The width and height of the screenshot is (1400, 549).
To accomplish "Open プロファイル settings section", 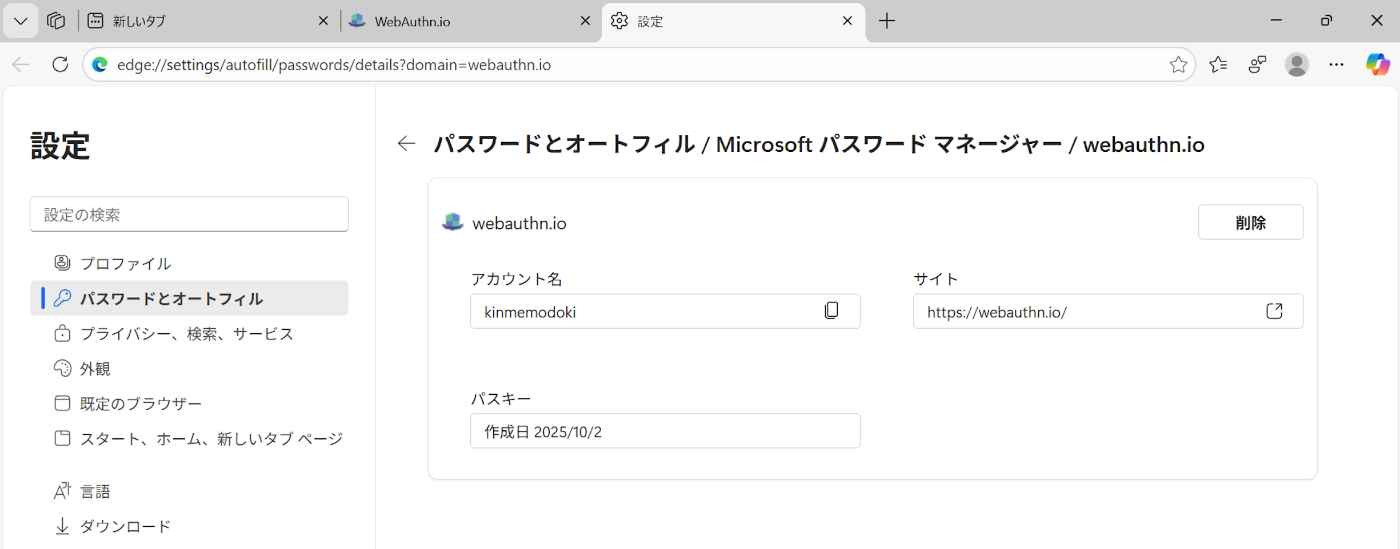I will click(x=189, y=263).
